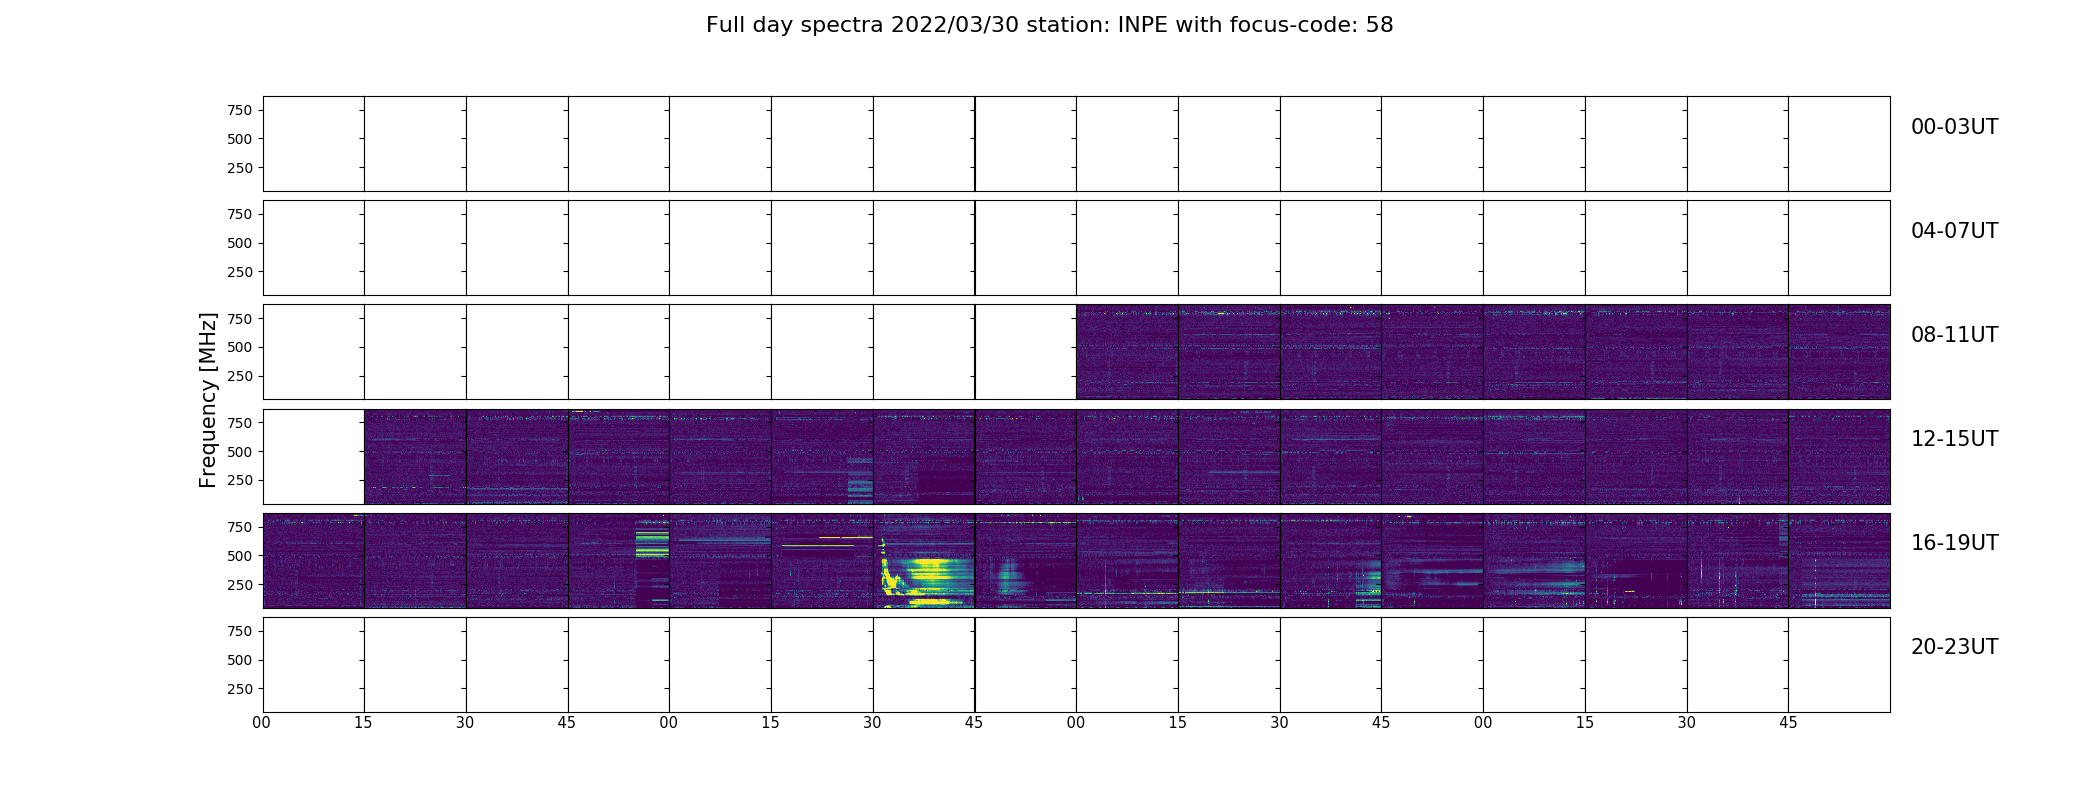Click the 750 tick in the 00-03UT row
2100x800 pixels.
240,111
